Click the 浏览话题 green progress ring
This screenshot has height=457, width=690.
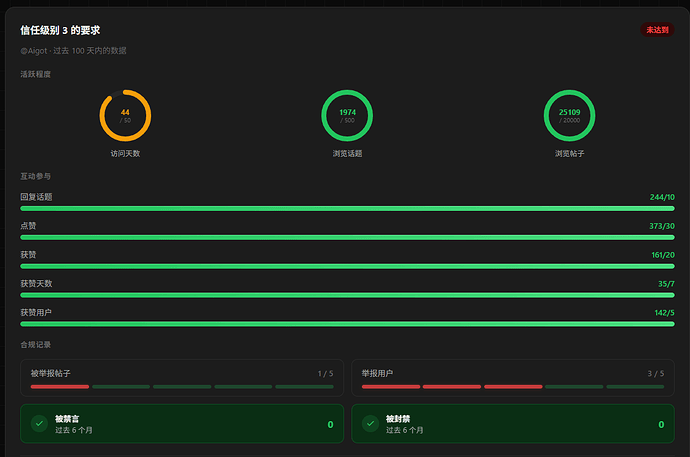click(347, 116)
